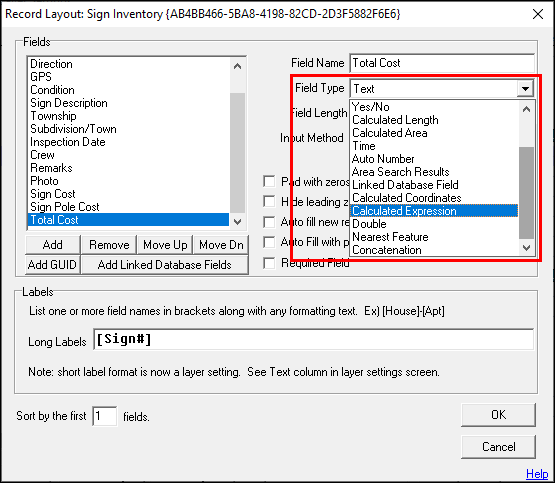Image resolution: width=555 pixels, height=483 pixels.
Task: Click up arrow of Field Type list scrollbar
Action: pyautogui.click(x=526, y=109)
